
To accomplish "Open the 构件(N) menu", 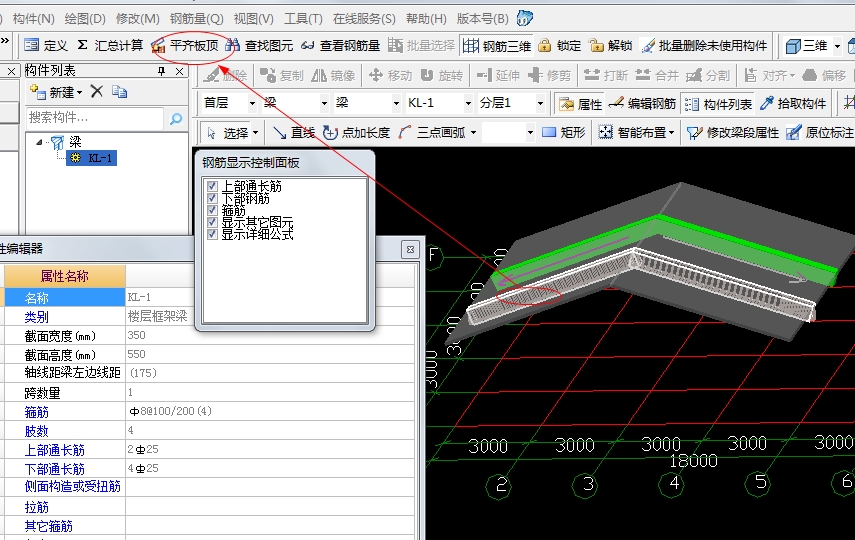I will tap(33, 19).
